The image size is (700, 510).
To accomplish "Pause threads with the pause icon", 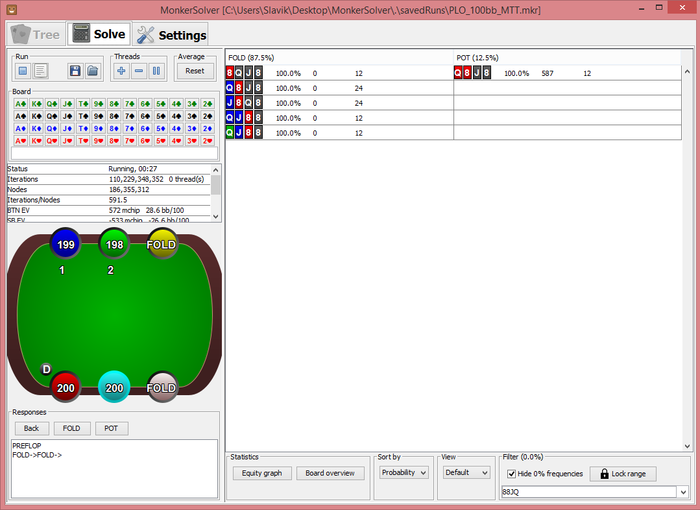I will point(156,71).
